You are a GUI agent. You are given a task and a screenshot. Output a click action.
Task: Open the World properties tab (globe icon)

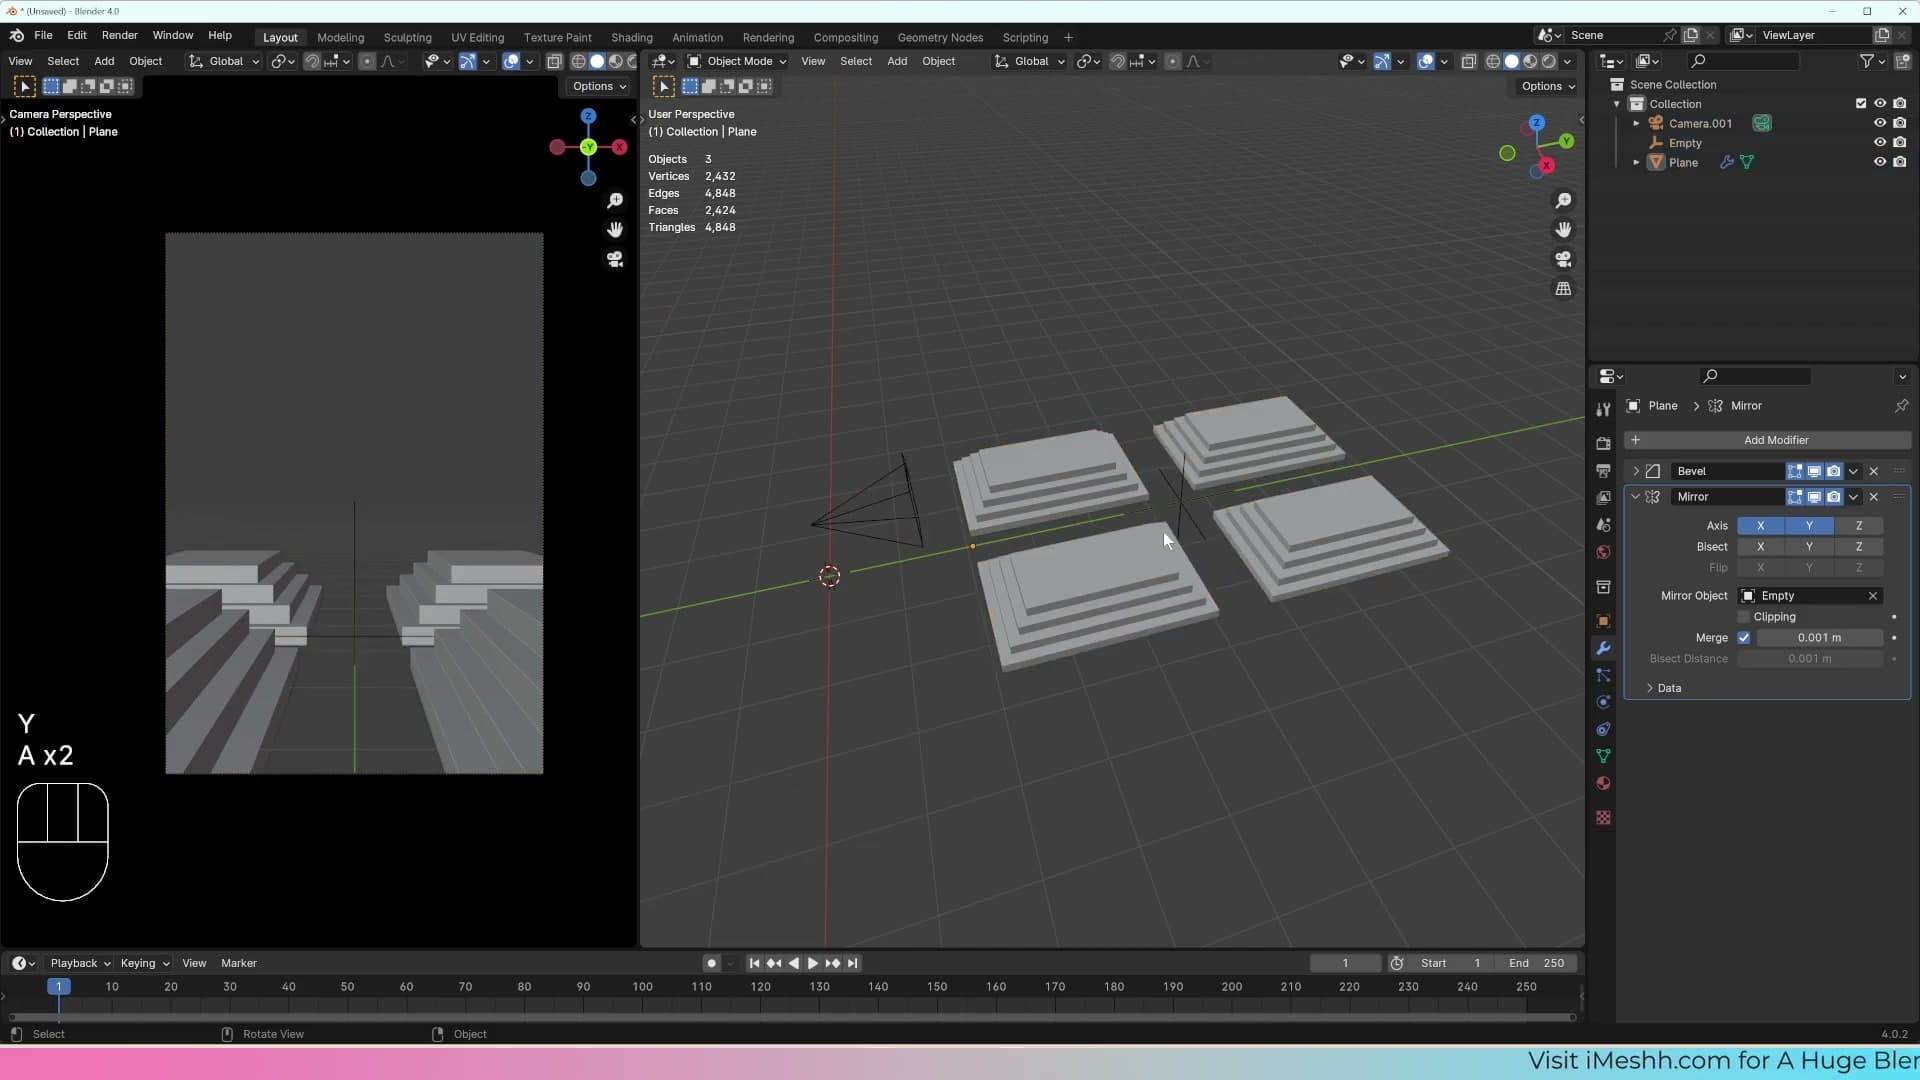point(1603,552)
